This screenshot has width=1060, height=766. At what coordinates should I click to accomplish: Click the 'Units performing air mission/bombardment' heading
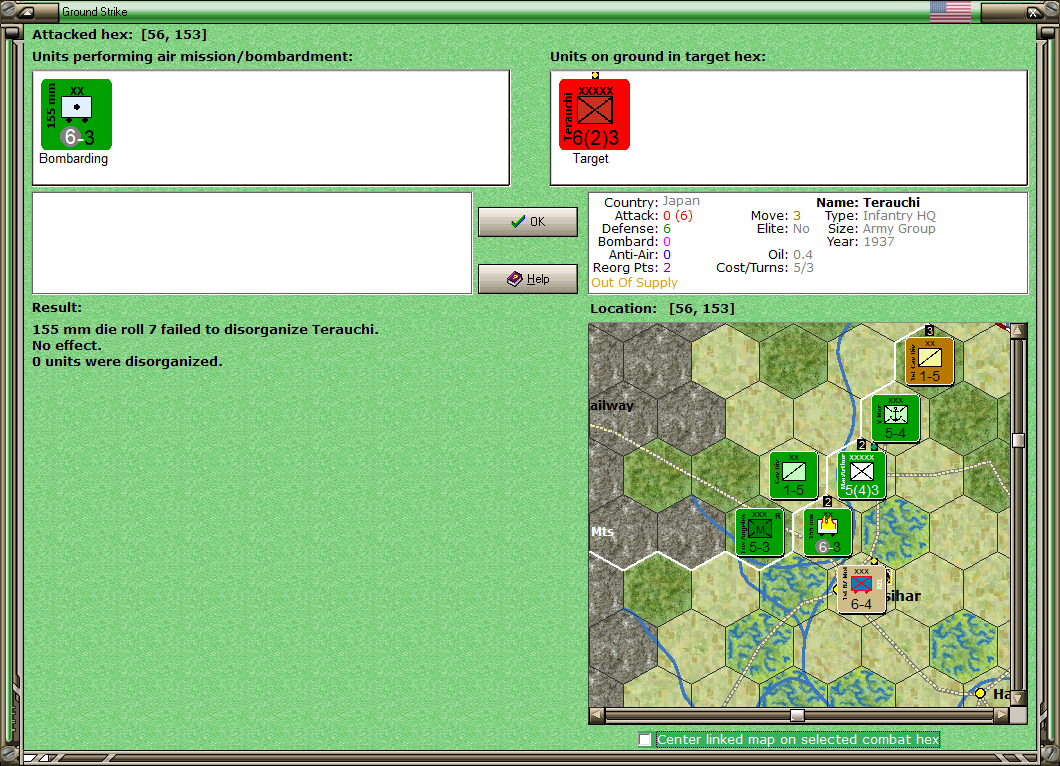tap(193, 57)
